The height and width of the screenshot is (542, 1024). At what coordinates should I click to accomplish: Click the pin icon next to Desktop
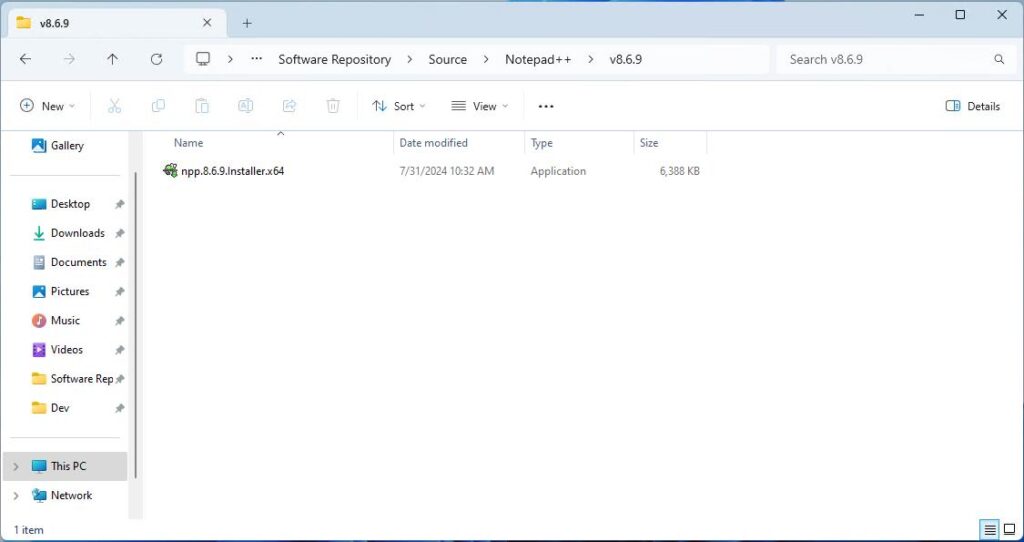pos(120,204)
